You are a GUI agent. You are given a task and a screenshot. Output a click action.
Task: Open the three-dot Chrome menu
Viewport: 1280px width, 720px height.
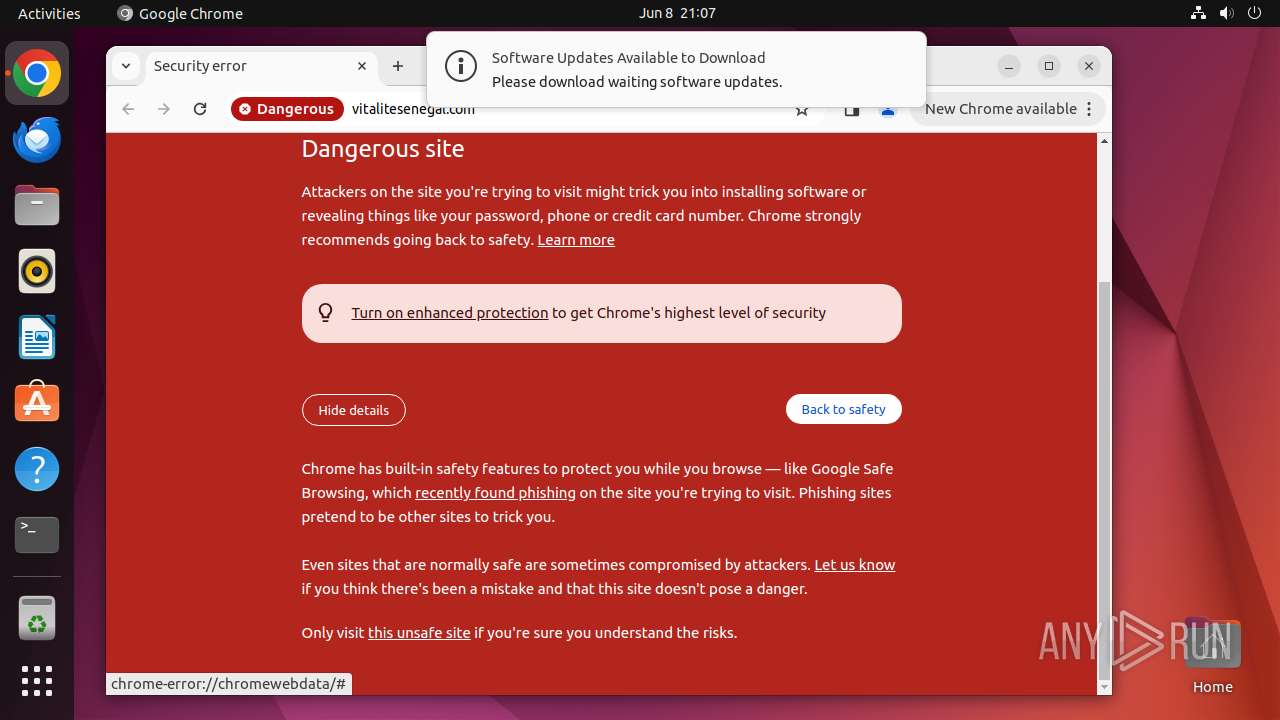pos(1089,109)
